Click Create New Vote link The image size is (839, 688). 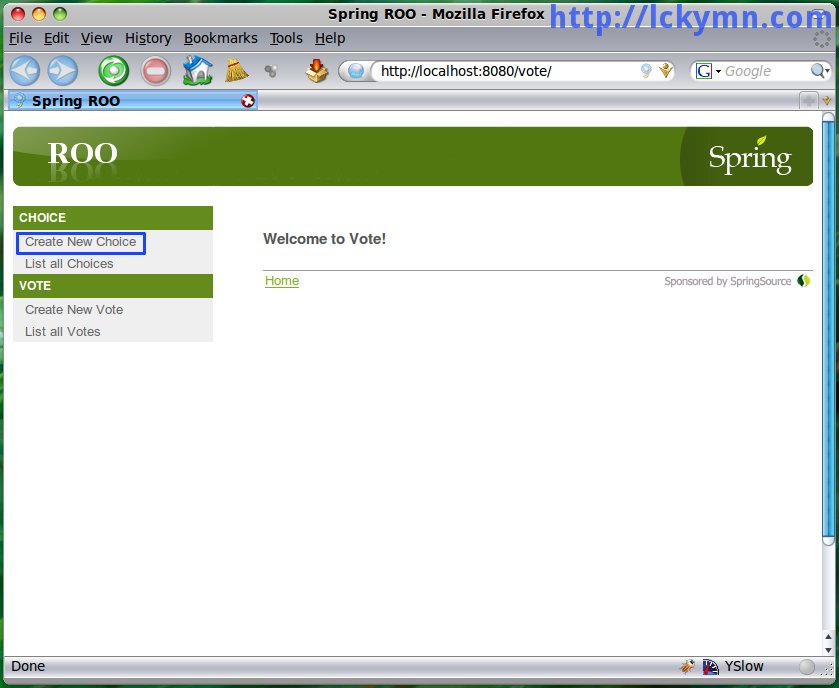point(74,310)
